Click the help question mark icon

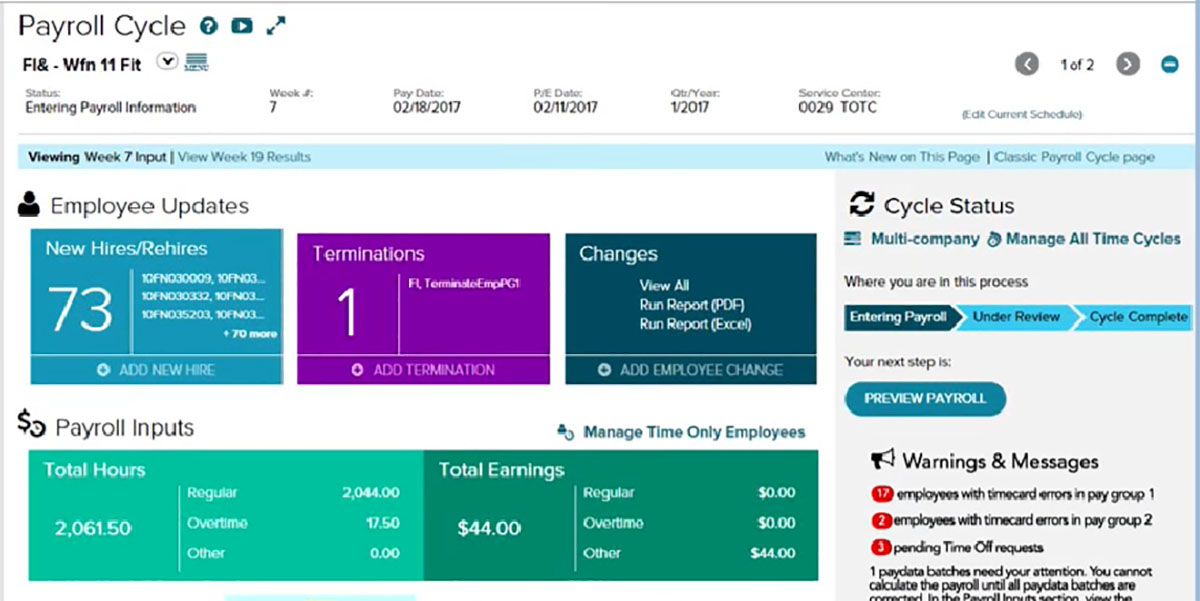point(209,27)
